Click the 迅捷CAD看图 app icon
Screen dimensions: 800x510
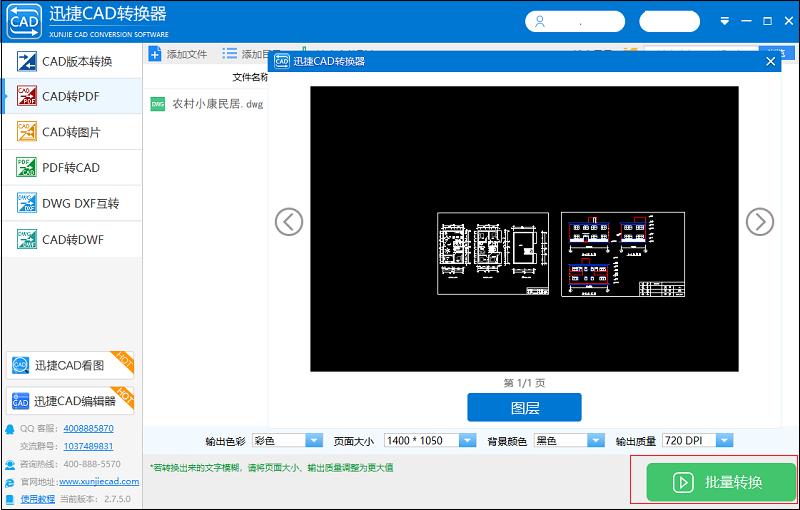(x=20, y=365)
